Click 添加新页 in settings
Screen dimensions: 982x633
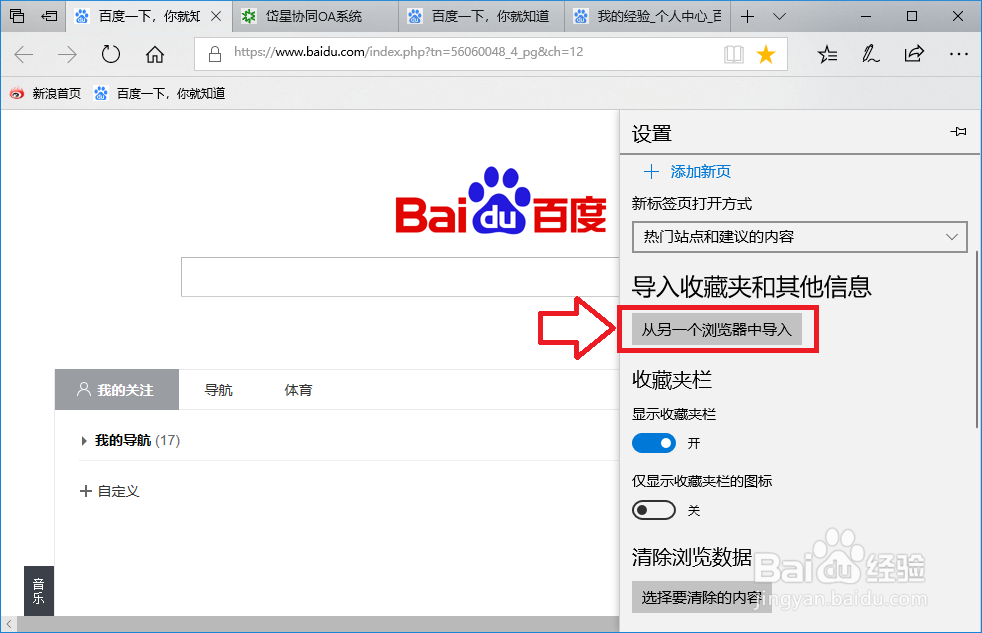coord(687,172)
